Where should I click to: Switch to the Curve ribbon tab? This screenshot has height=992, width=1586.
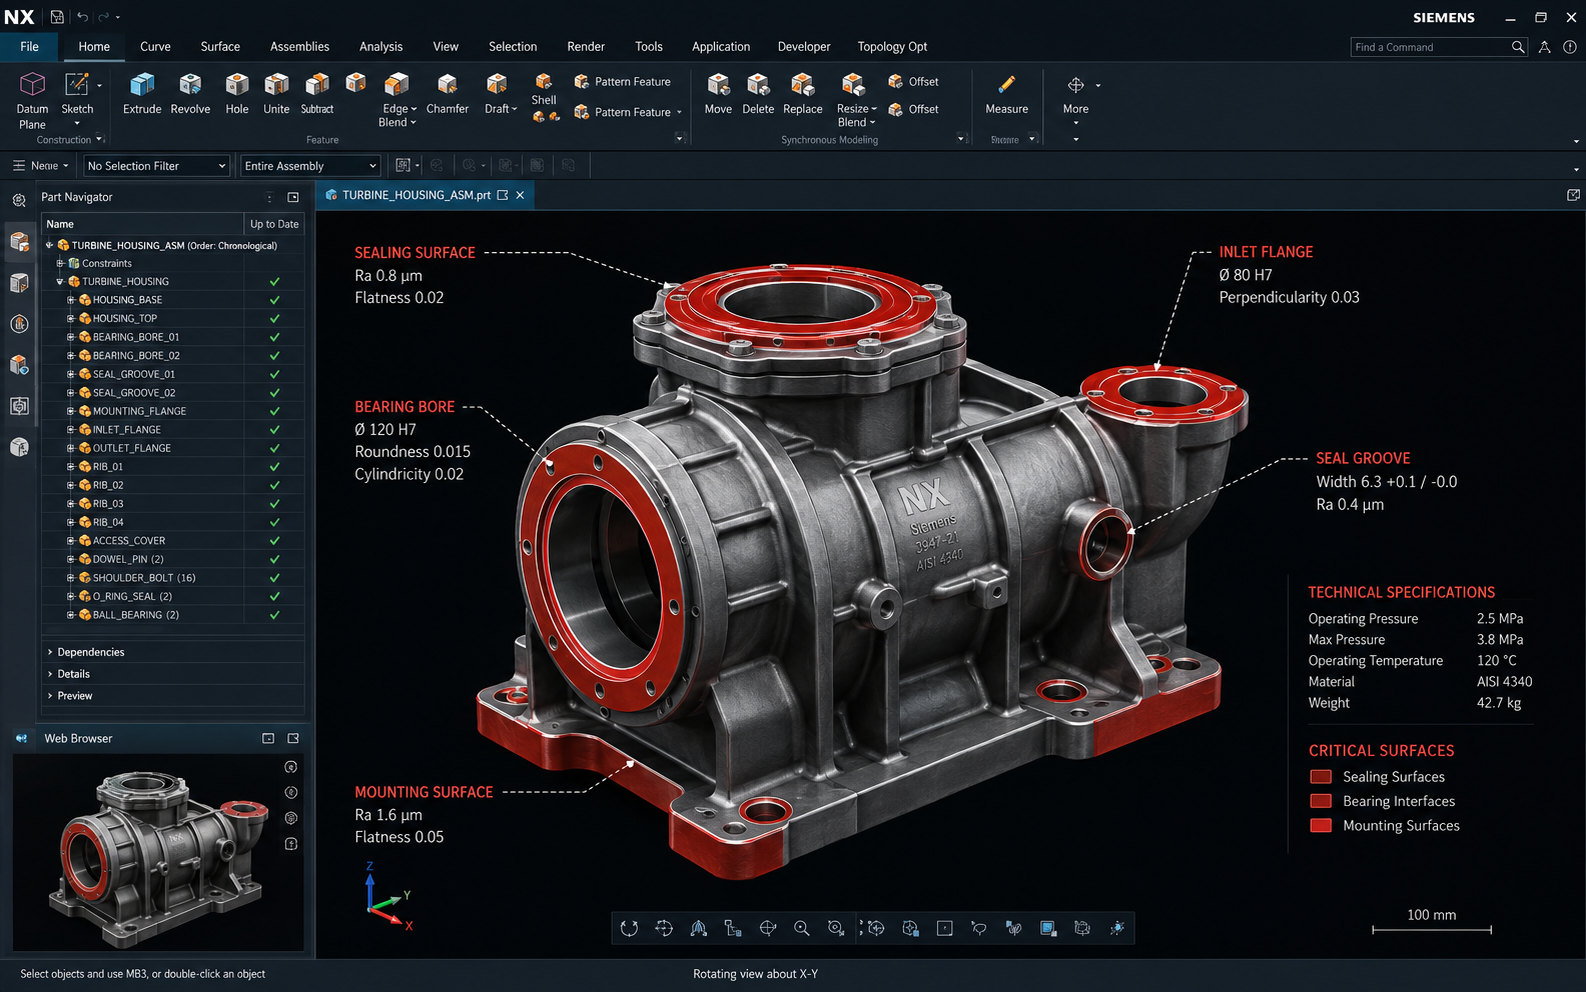[155, 47]
